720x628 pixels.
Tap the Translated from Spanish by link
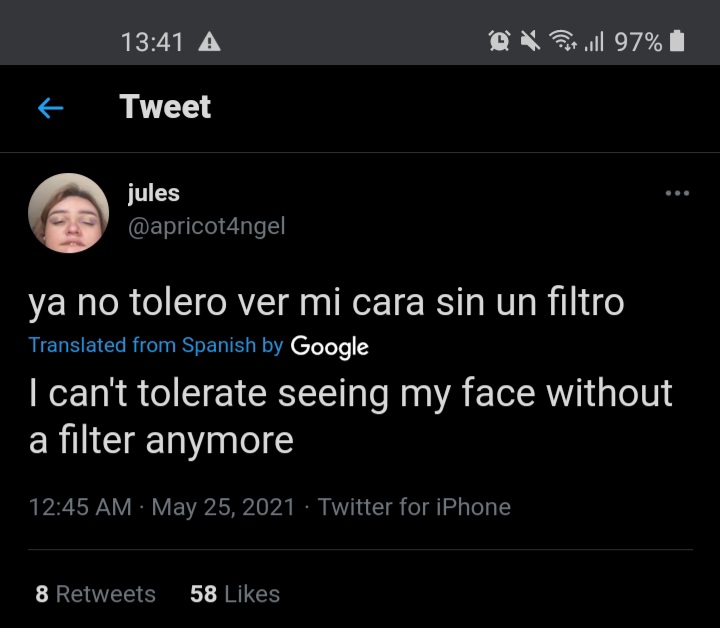(156, 345)
